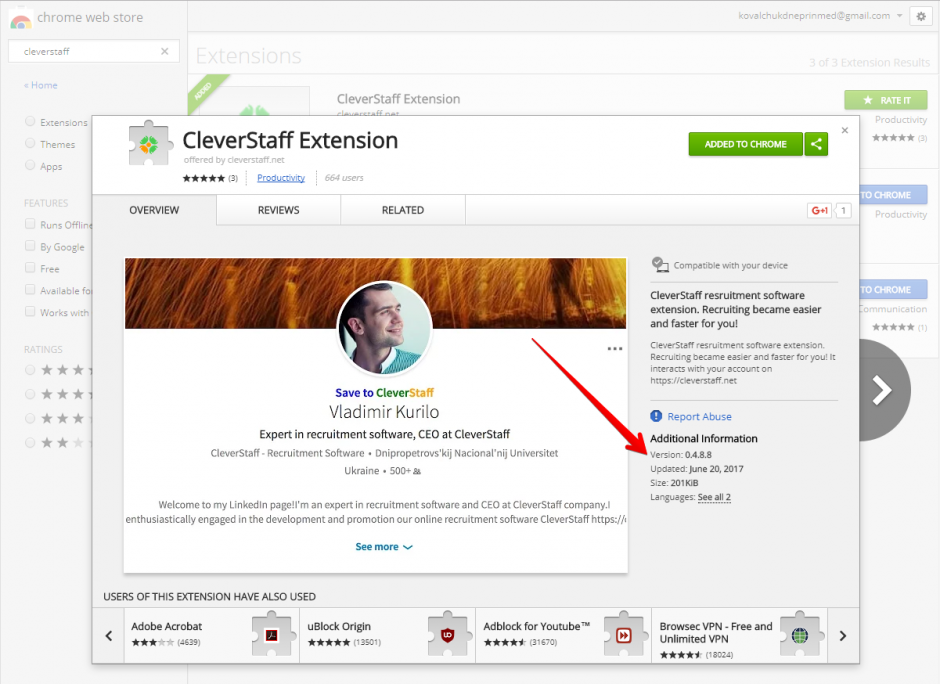Select the Extensions radio button
This screenshot has width=940, height=684.
pyautogui.click(x=30, y=122)
